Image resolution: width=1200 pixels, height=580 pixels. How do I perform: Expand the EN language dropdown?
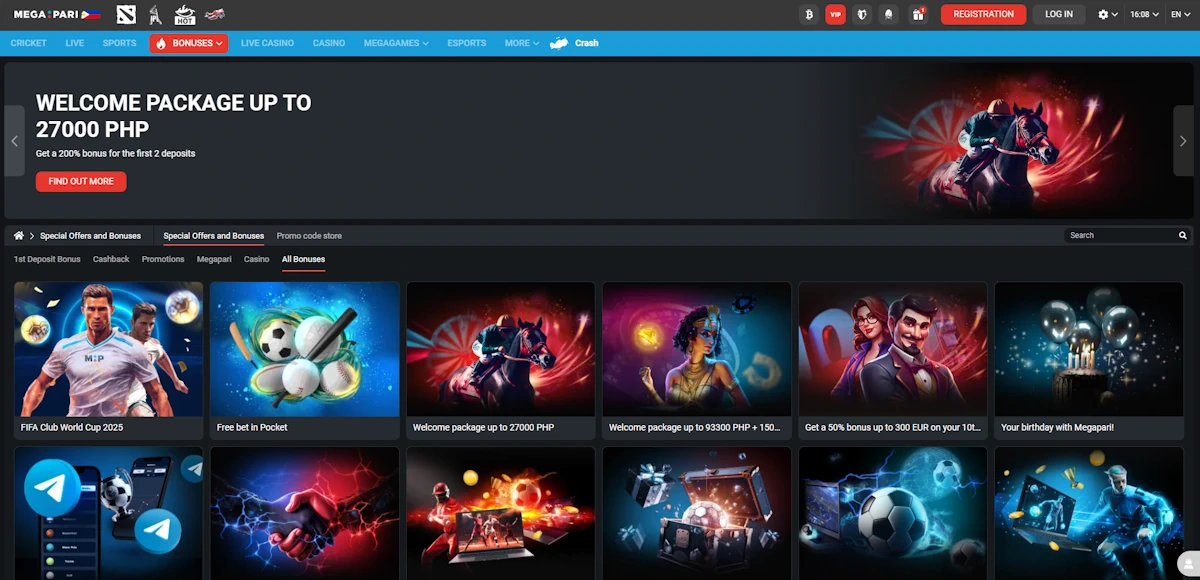pyautogui.click(x=1179, y=14)
